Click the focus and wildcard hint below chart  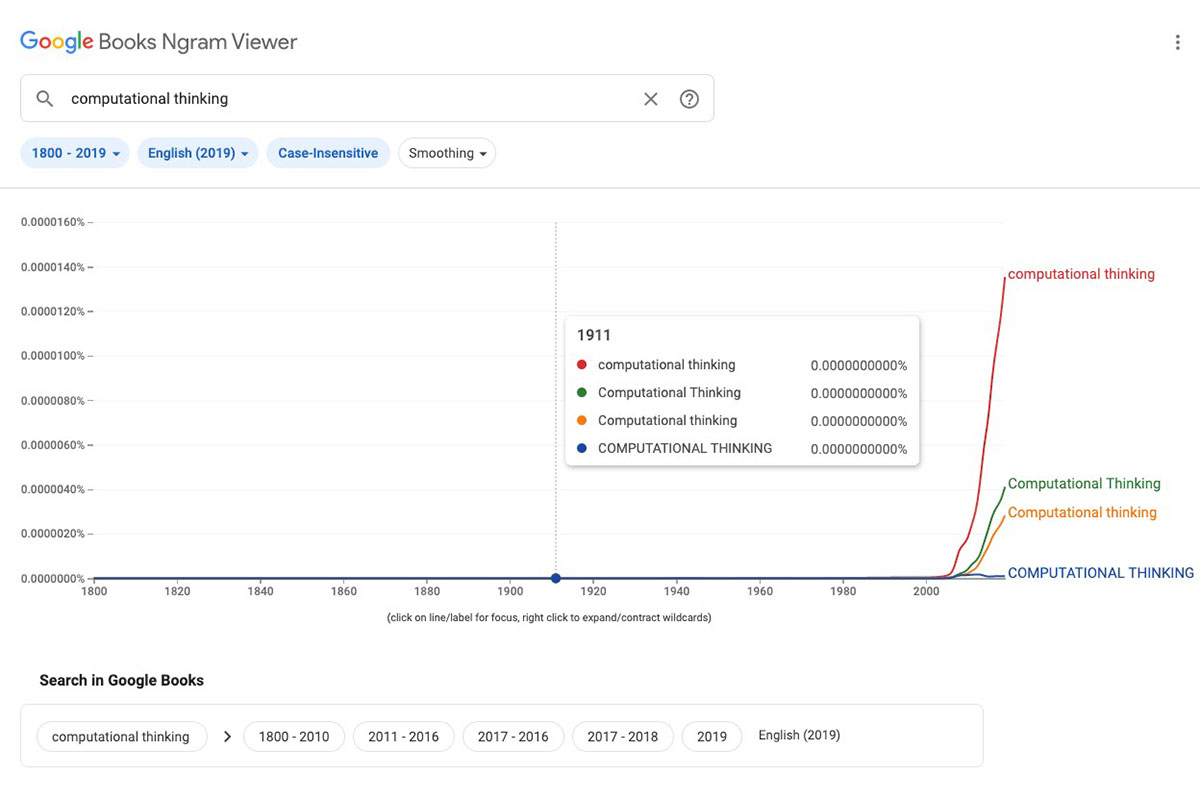click(549, 618)
